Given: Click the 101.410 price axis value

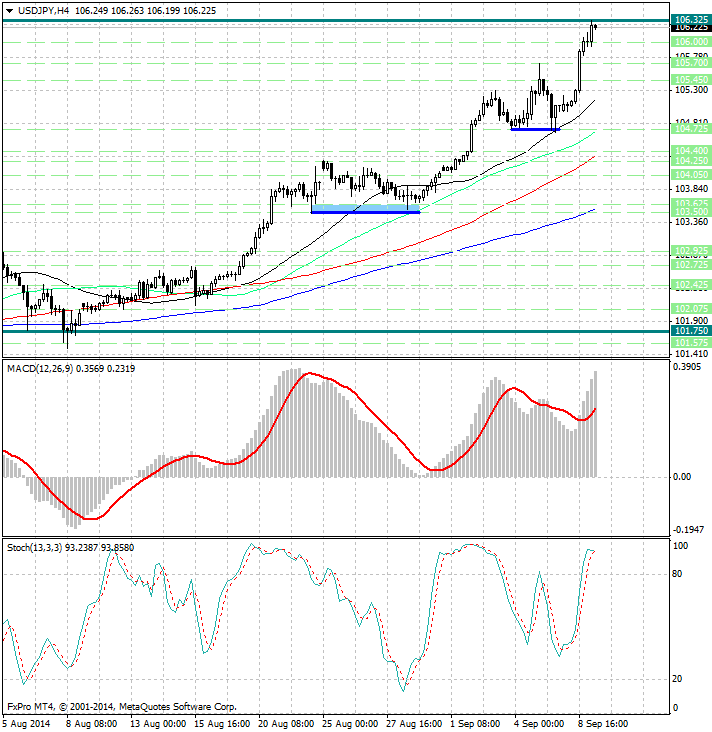Looking at the screenshot, I should tap(691, 353).
